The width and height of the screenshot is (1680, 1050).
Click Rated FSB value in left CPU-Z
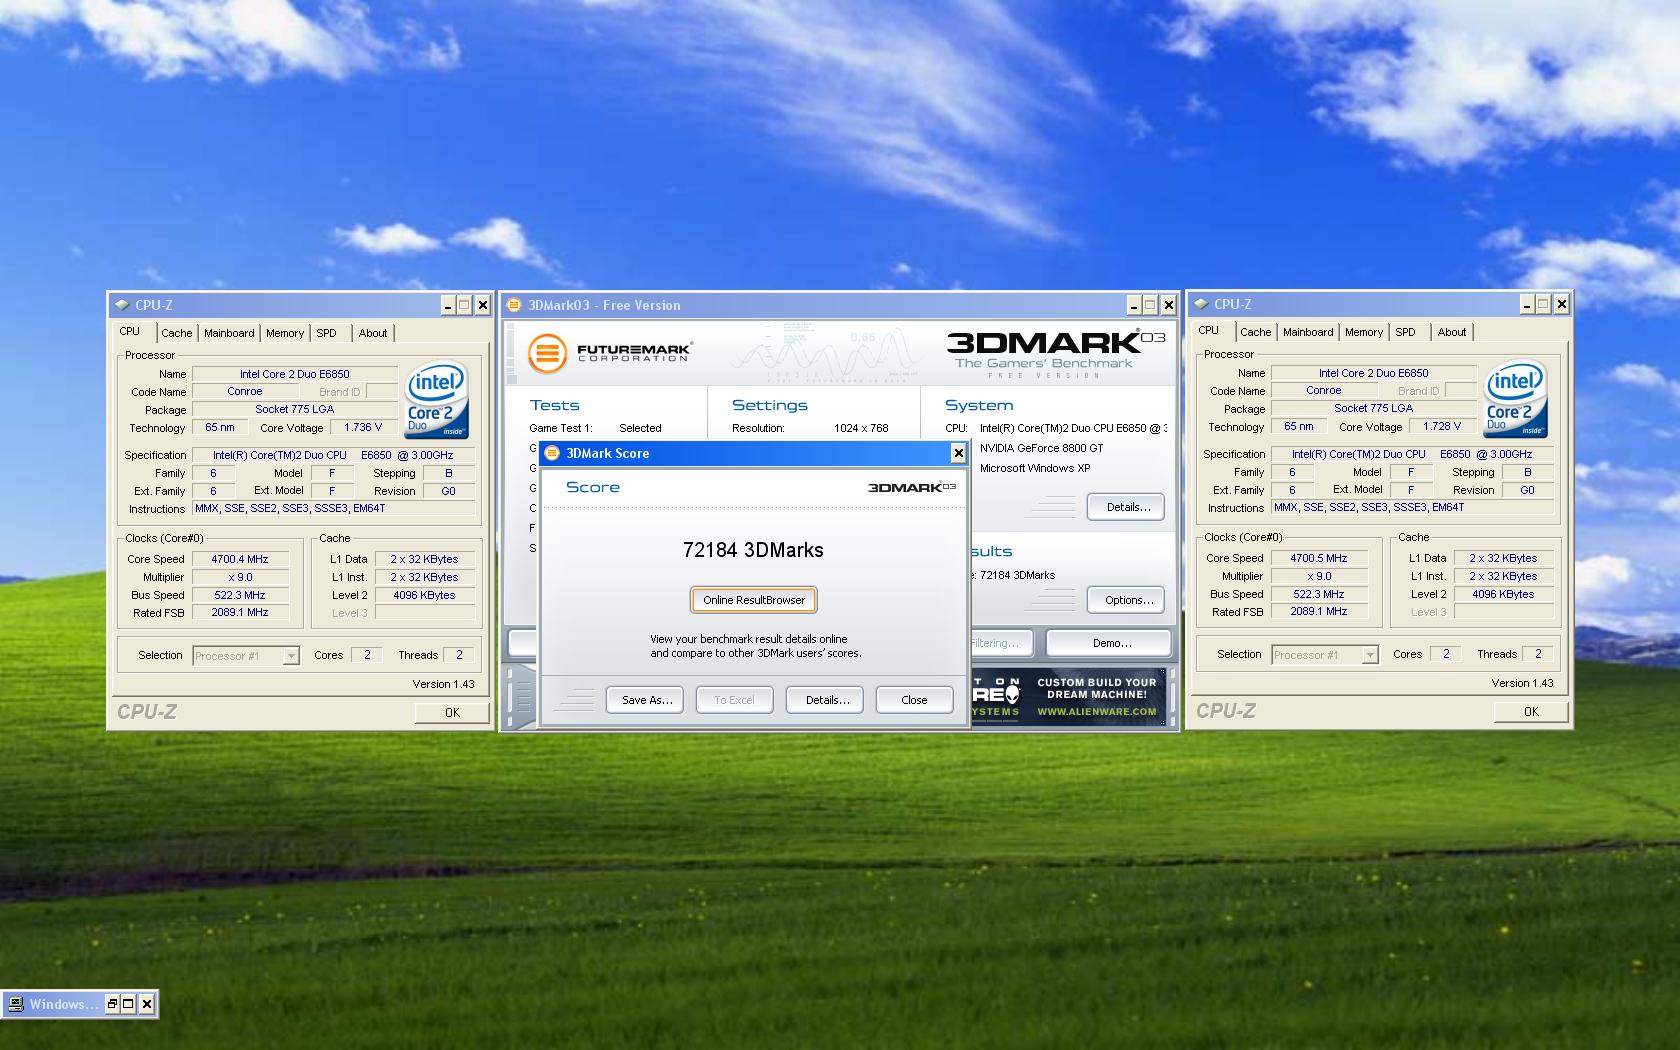point(240,612)
